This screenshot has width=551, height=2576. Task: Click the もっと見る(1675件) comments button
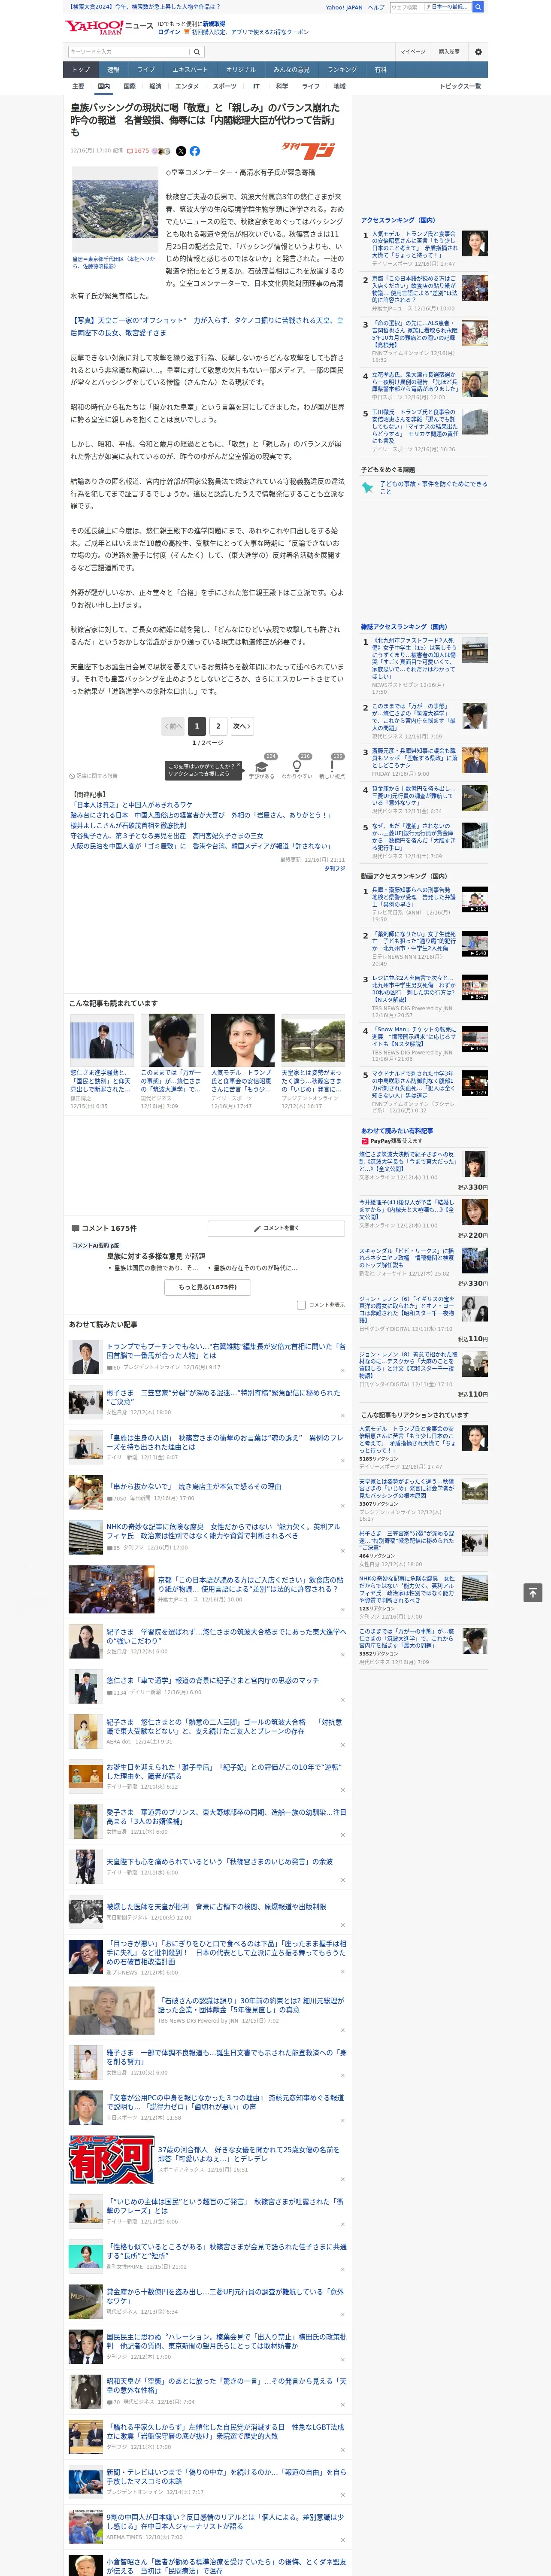click(208, 1287)
